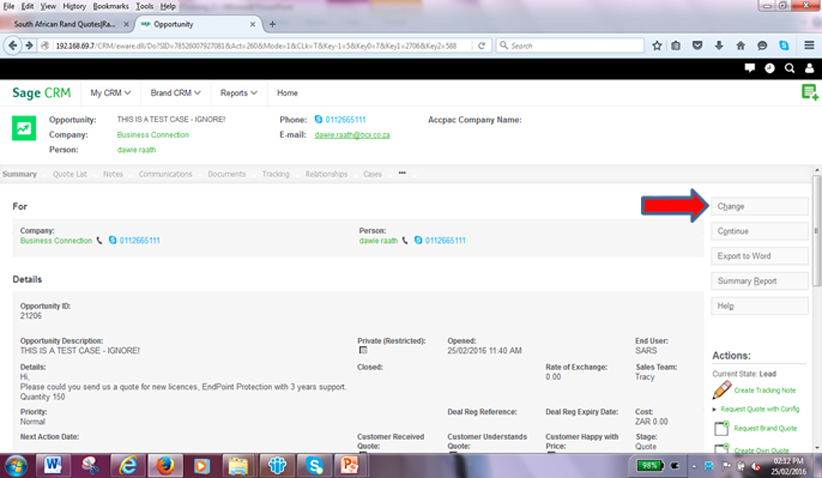The height and width of the screenshot is (478, 822).
Task: Switch to the Documents tab
Action: pos(226,174)
